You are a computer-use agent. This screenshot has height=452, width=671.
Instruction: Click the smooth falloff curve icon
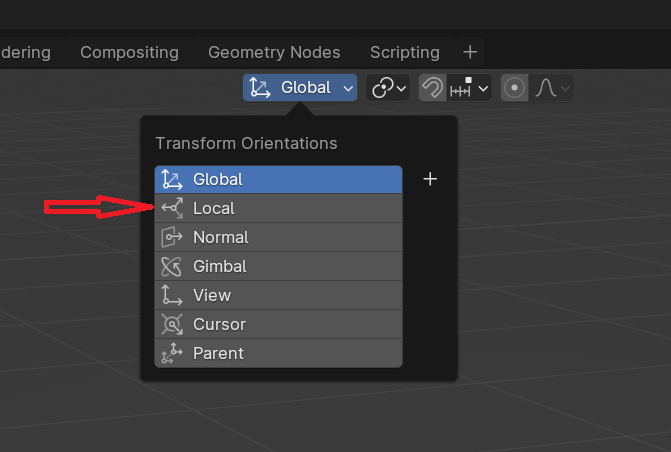[x=546, y=88]
